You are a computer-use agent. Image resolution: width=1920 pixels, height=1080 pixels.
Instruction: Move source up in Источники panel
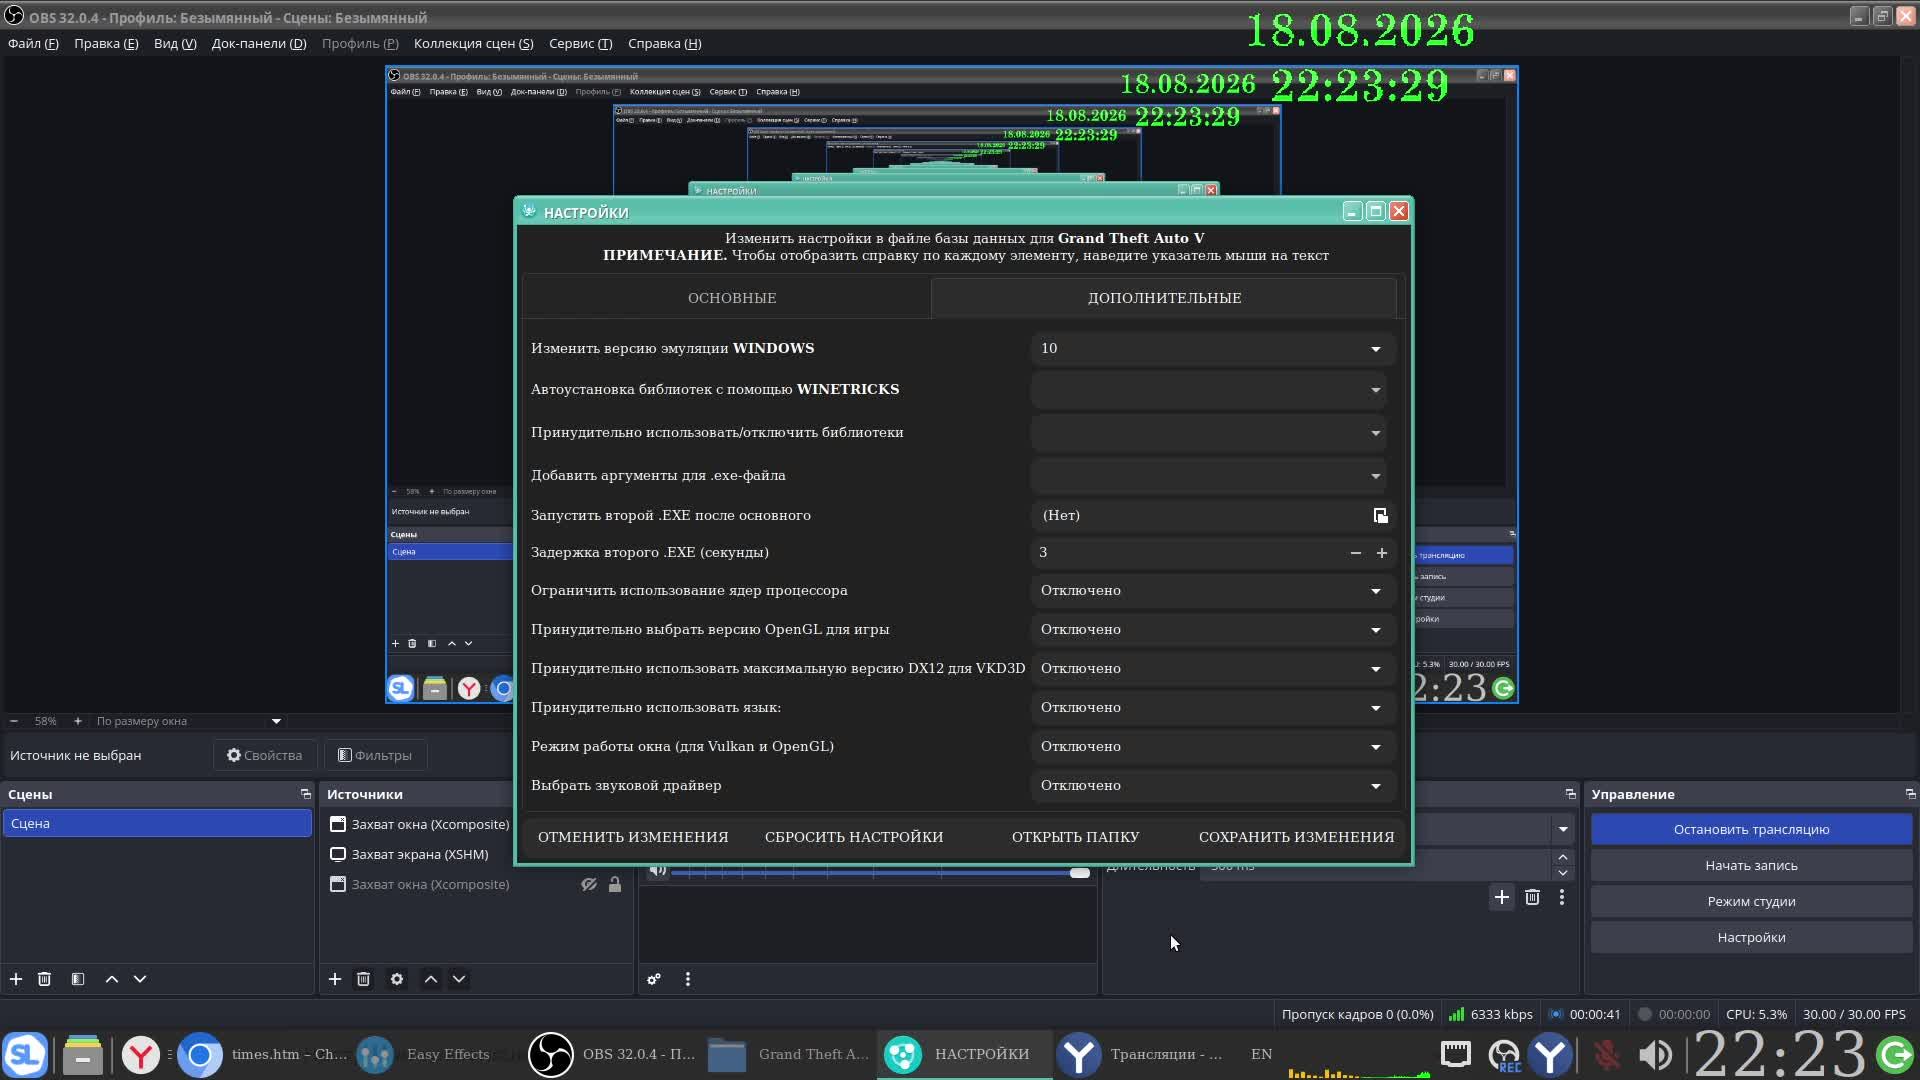(x=431, y=979)
